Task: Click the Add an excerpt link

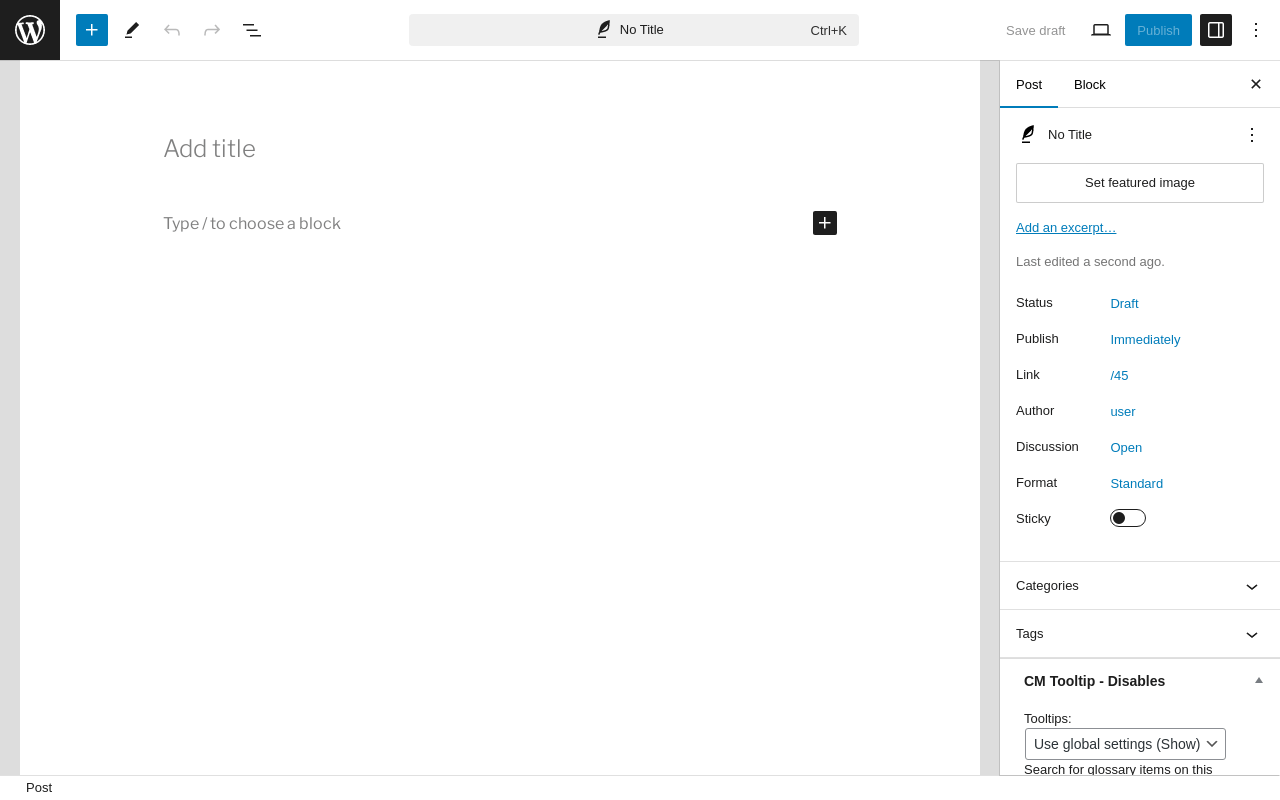Action: [1066, 227]
